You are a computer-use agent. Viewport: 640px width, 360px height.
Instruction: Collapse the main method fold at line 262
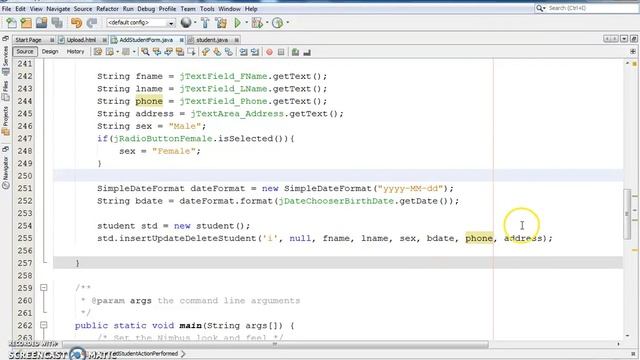pos(44,325)
